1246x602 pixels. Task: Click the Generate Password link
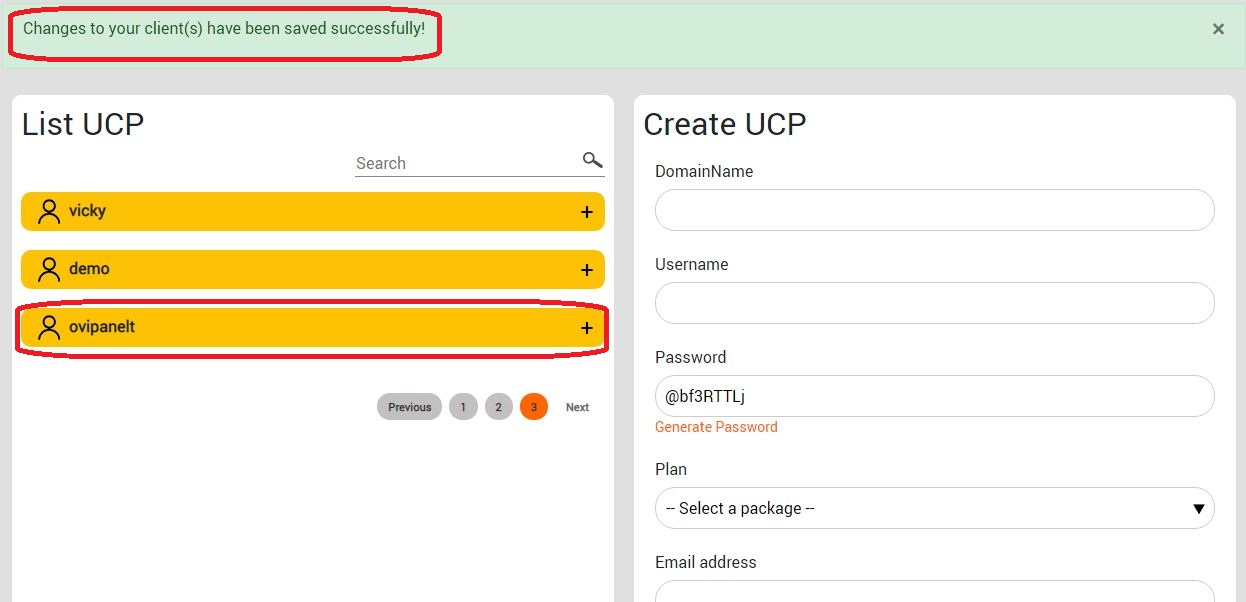[716, 427]
